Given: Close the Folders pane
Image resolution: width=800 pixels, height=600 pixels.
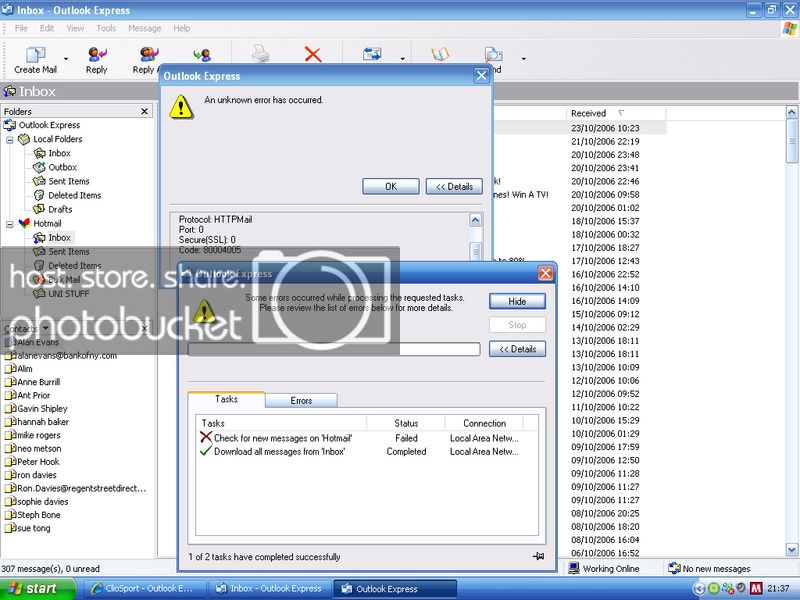Looking at the screenshot, I should 144,111.
